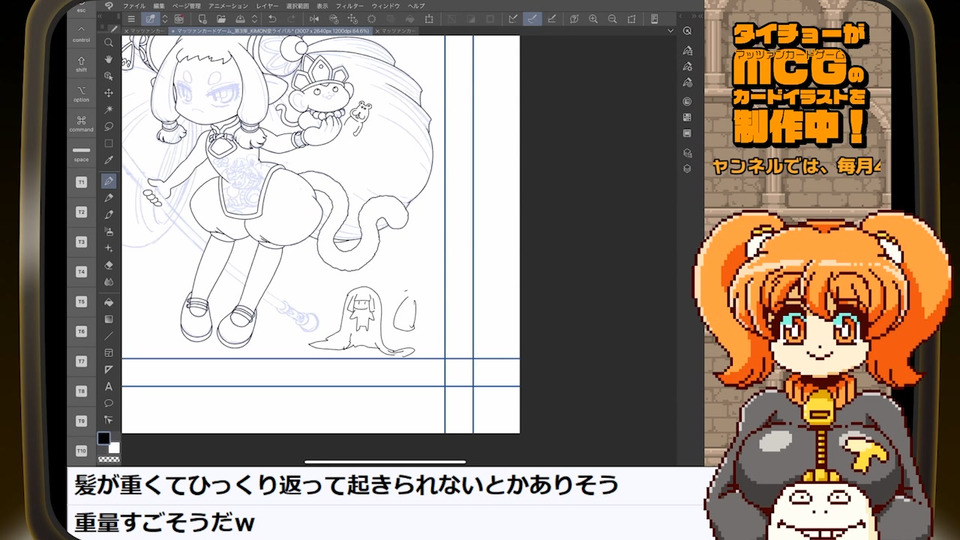
Task: Select the Pencil tool
Action: pyautogui.click(x=108, y=198)
